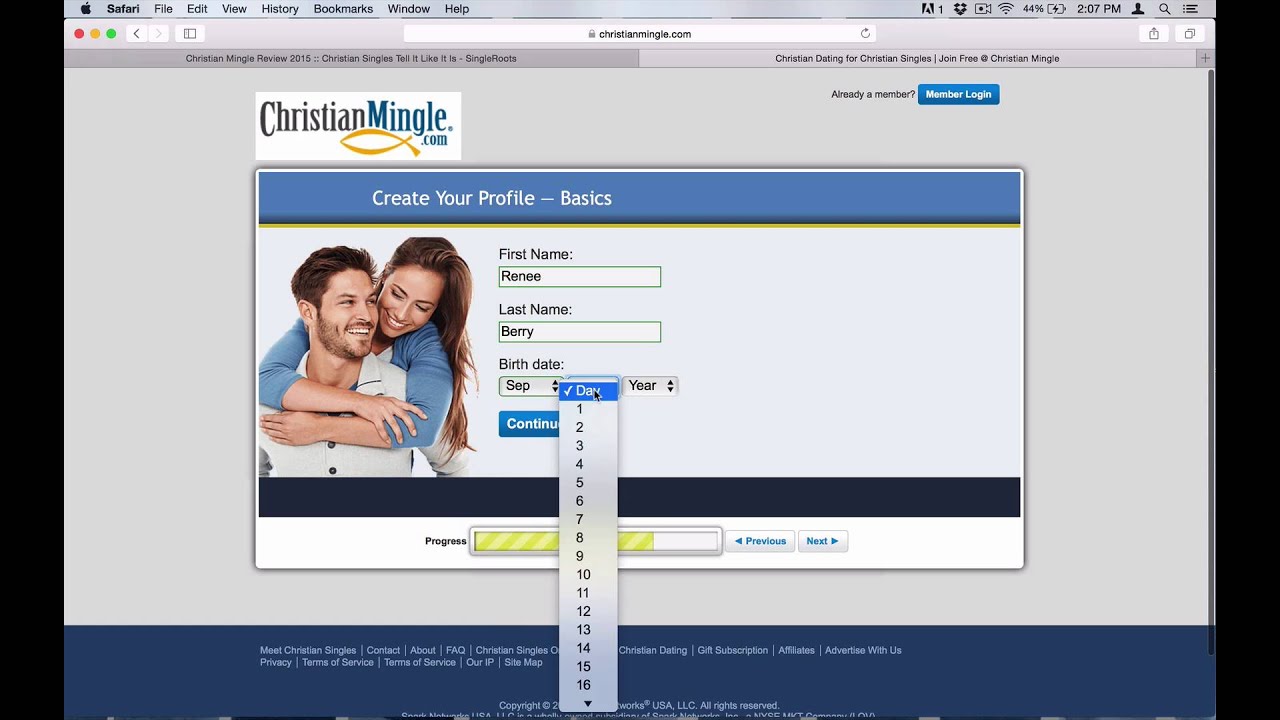Viewport: 1280px width, 720px height.
Task: Select the checked Day option
Action: [588, 391]
